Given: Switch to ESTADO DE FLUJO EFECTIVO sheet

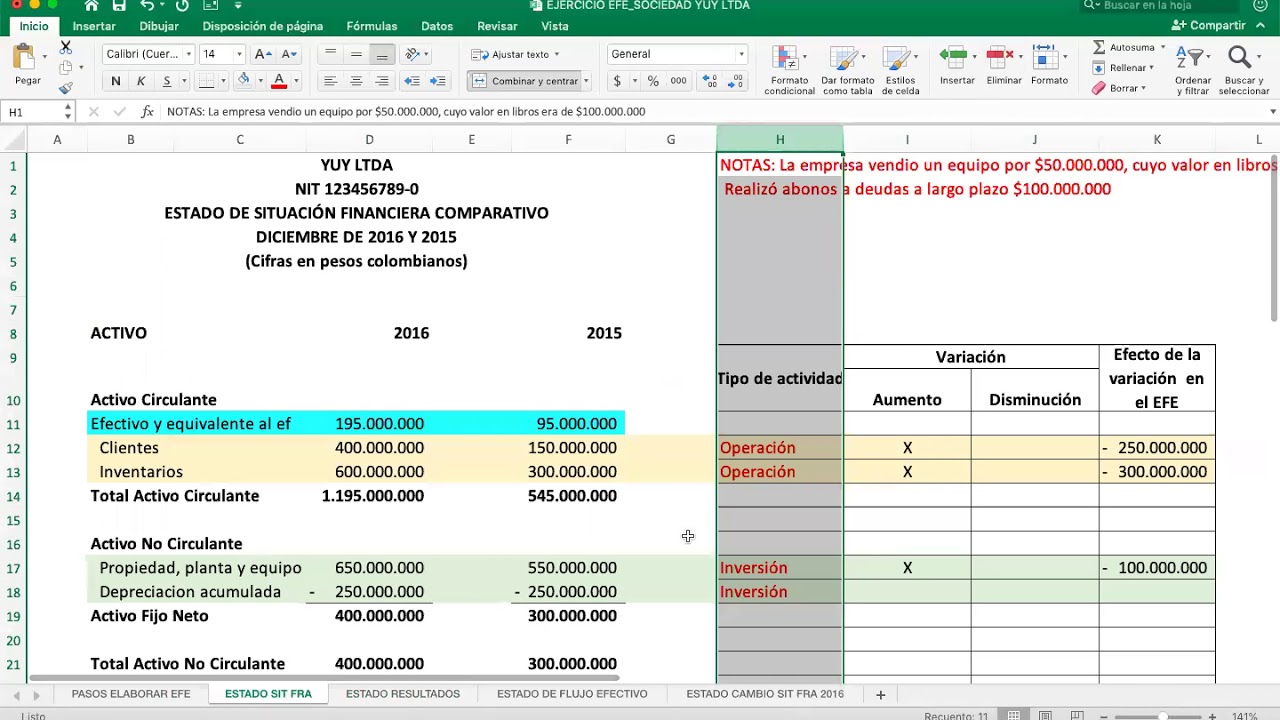Looking at the screenshot, I should [572, 694].
